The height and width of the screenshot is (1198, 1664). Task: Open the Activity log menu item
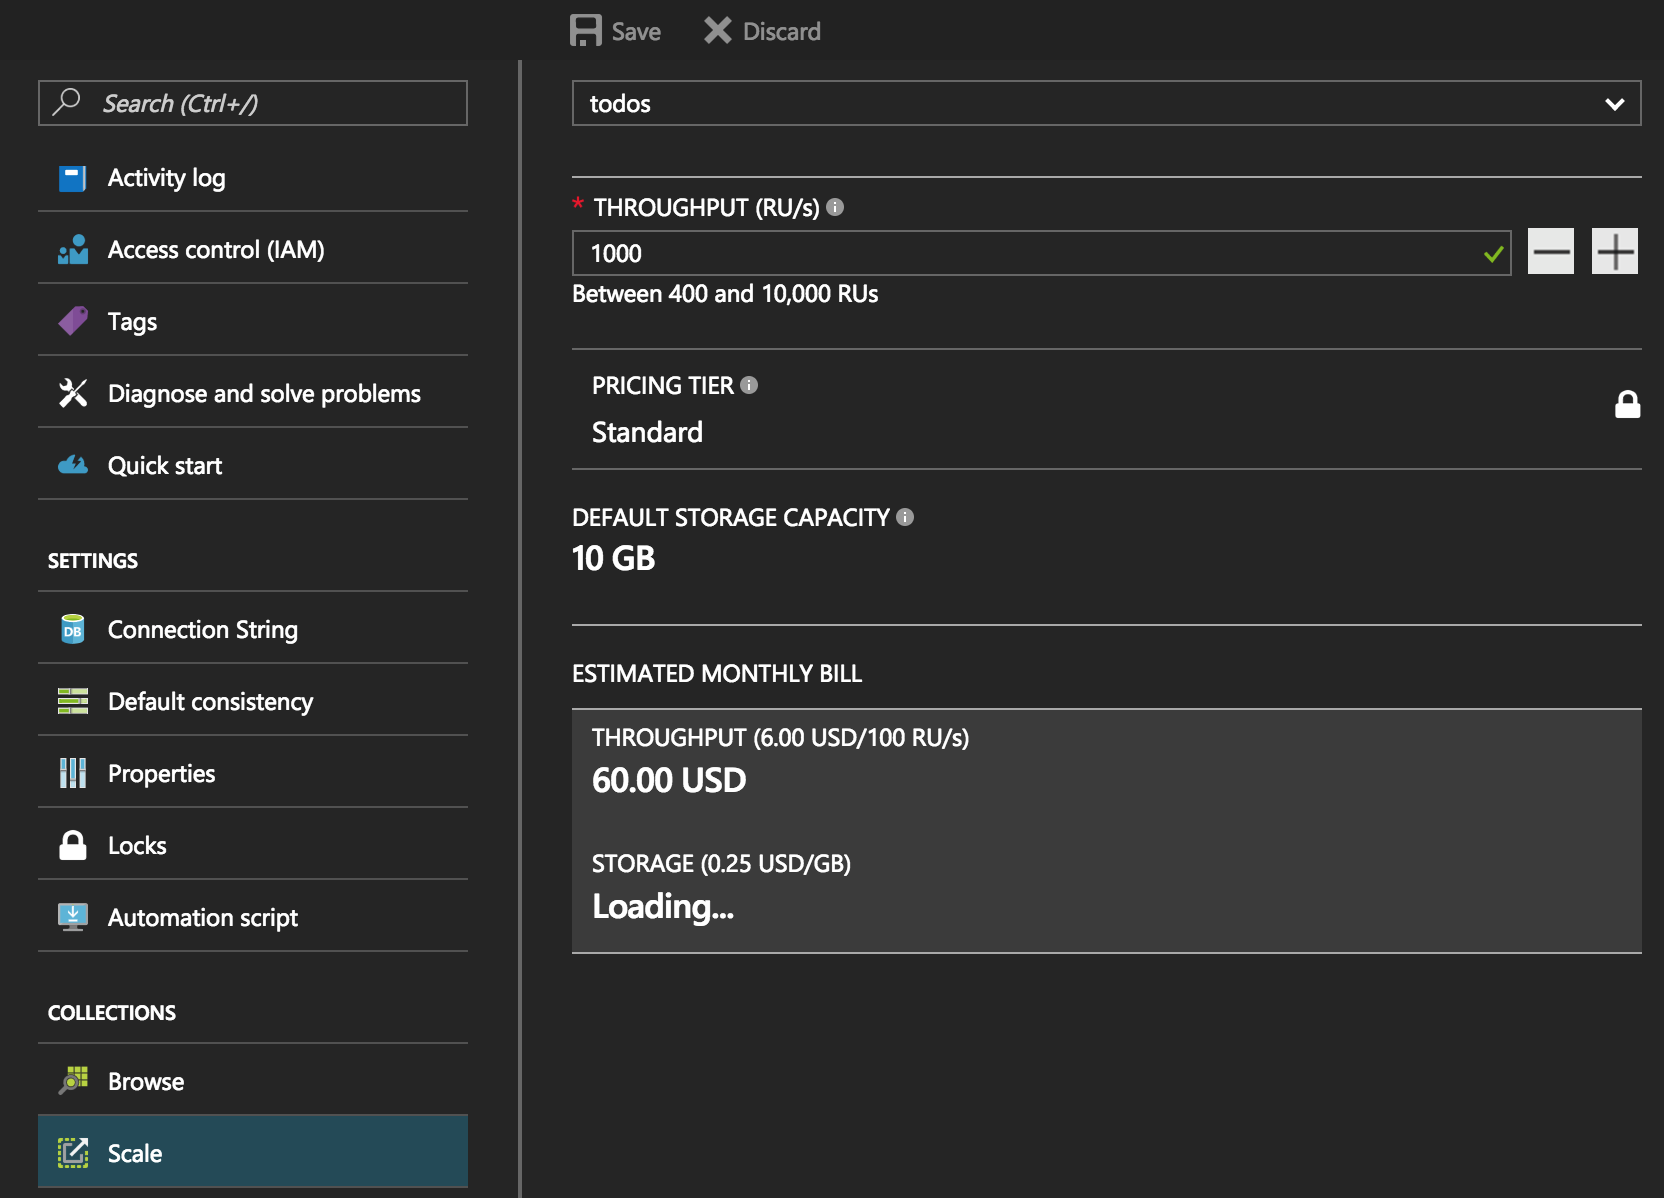tap(166, 178)
